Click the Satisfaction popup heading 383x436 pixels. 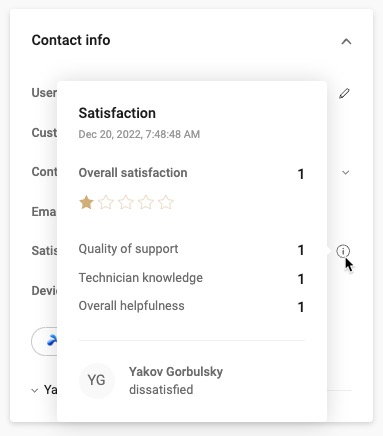click(x=117, y=113)
